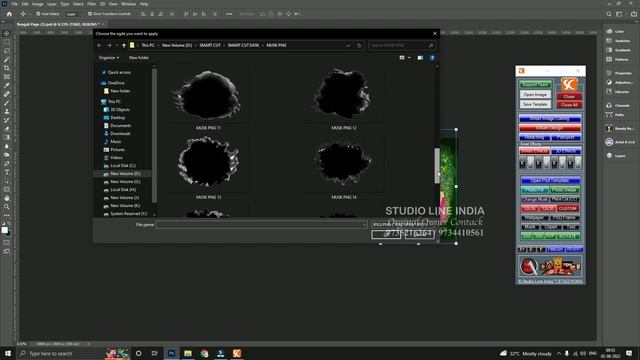This screenshot has width=640, height=360.
Task: Open the Properties panel
Action: coord(619,73)
